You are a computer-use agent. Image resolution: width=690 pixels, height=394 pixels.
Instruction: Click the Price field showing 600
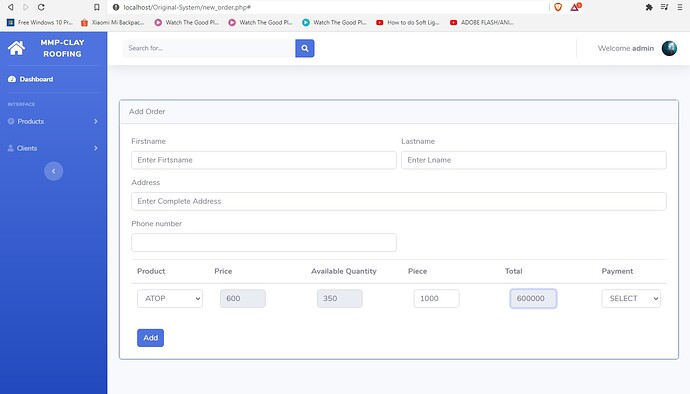[x=243, y=298]
